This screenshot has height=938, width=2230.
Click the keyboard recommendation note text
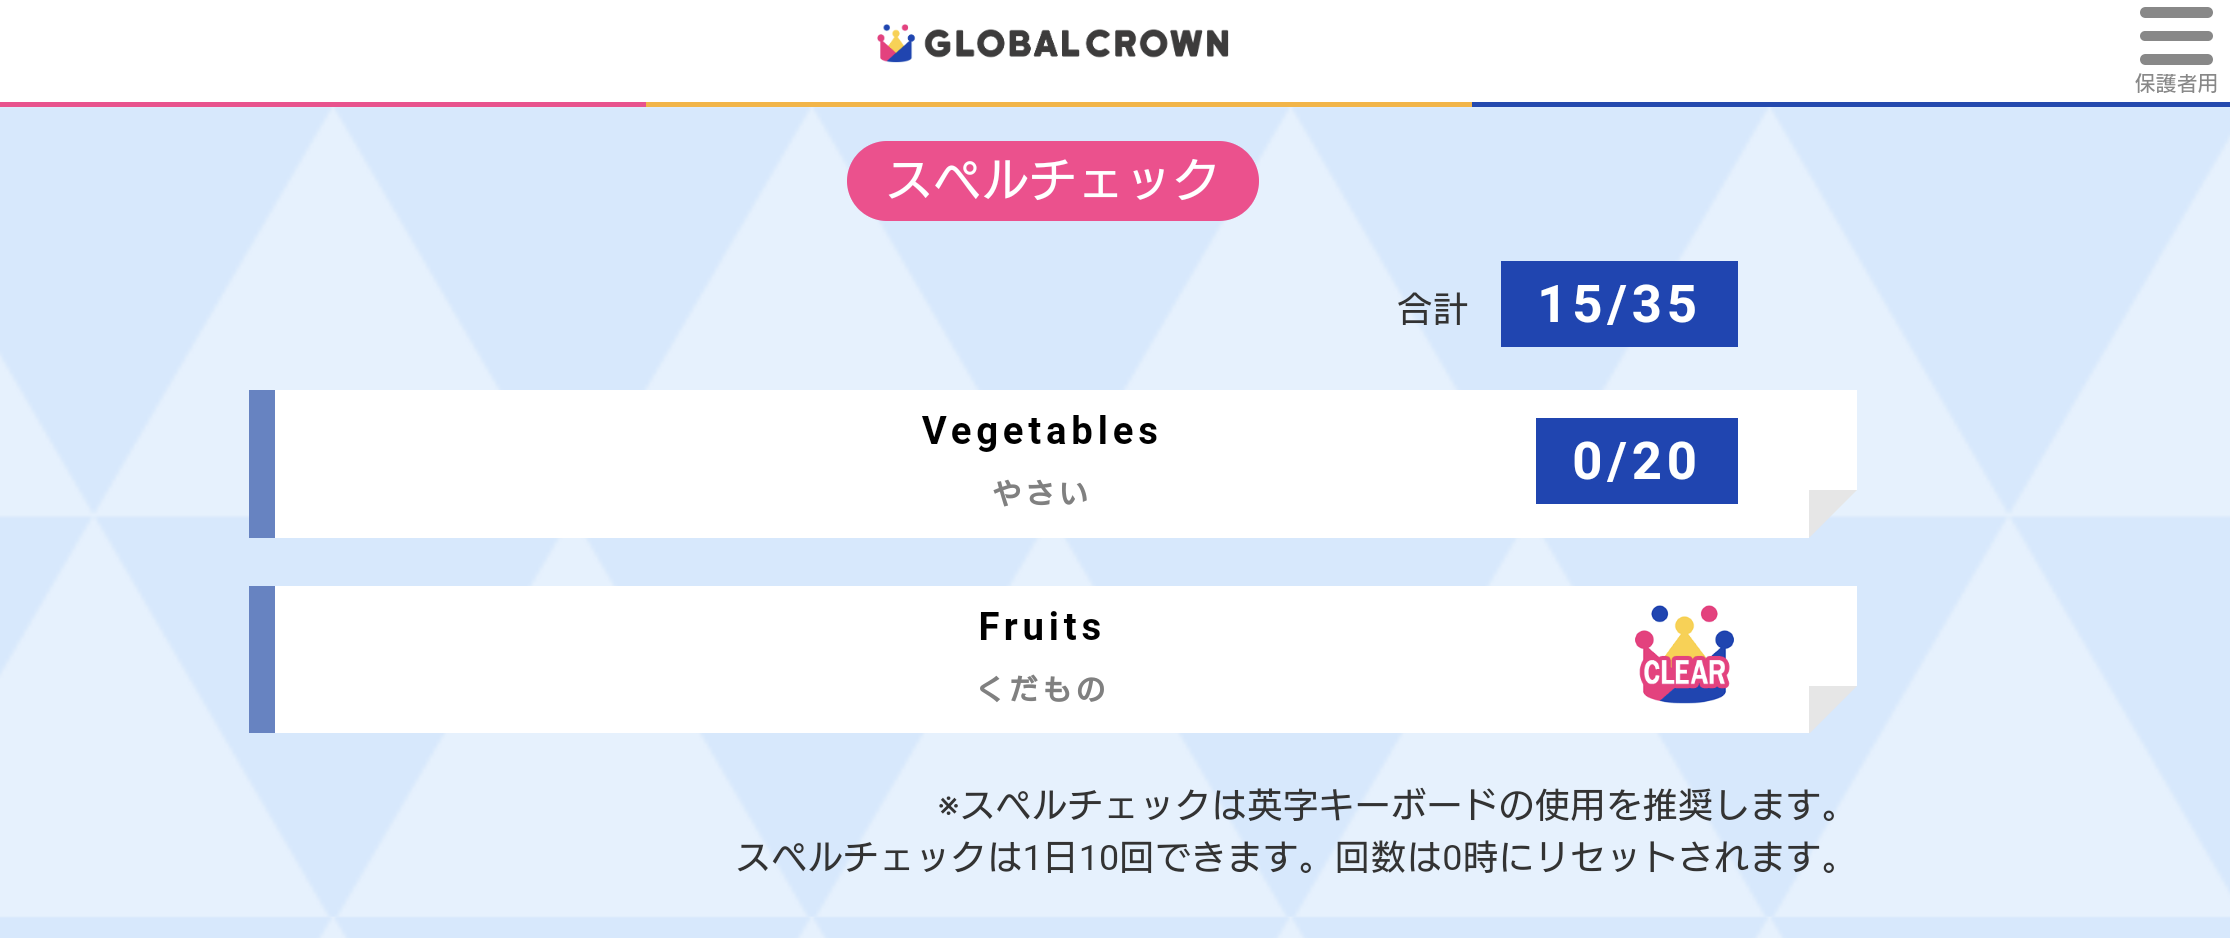pos(1390,805)
